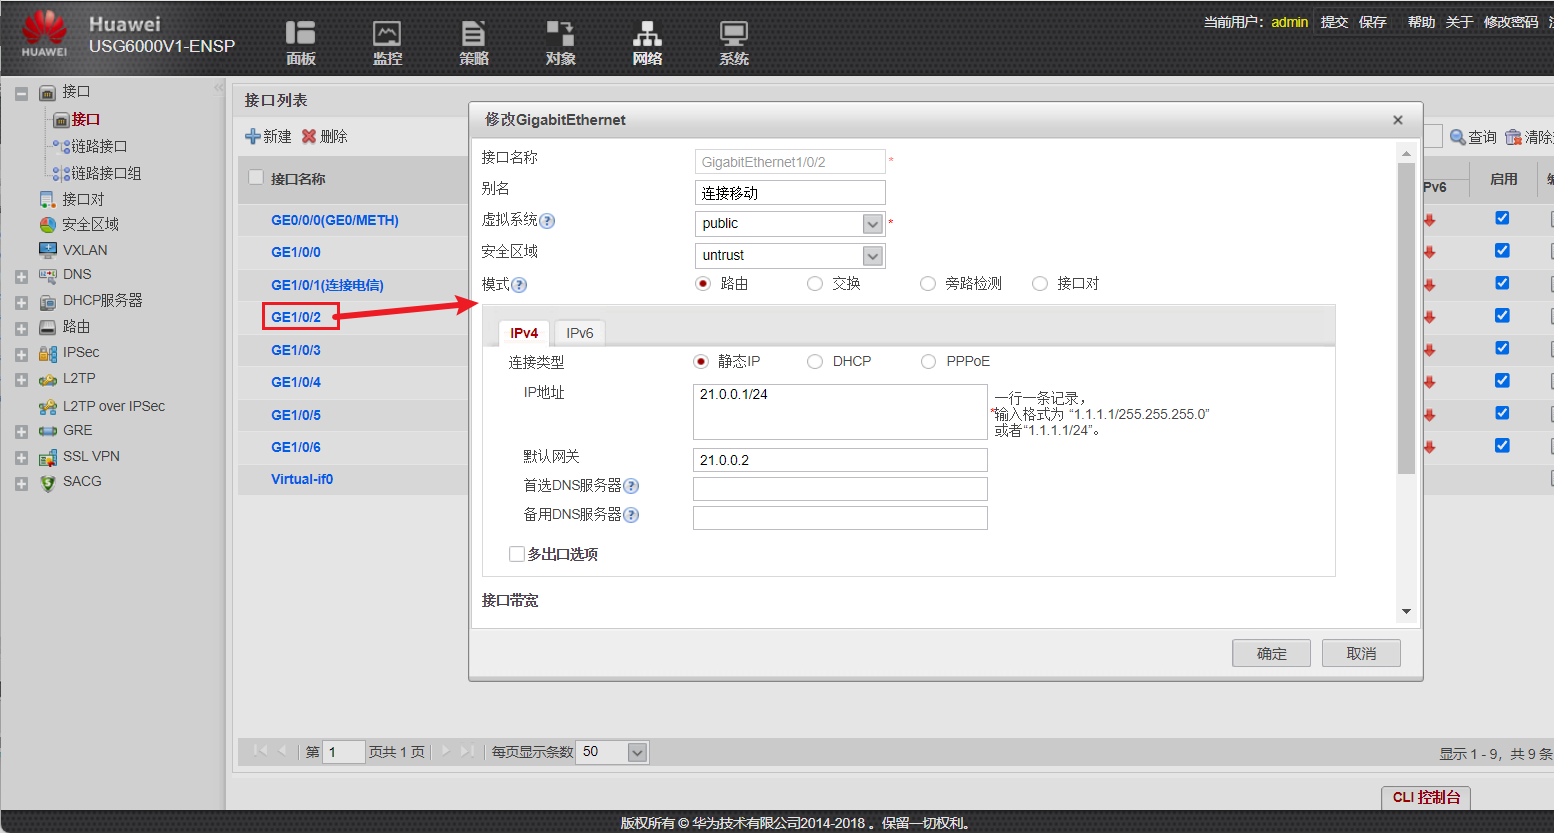Click the IPSec sidebar icon

[x=47, y=353]
